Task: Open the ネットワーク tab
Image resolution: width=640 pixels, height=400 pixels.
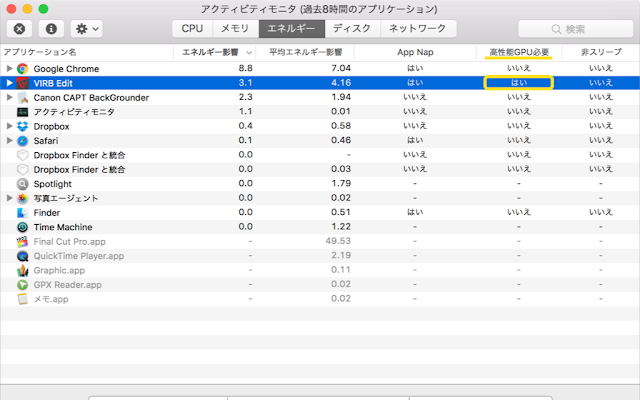Action: [x=418, y=29]
